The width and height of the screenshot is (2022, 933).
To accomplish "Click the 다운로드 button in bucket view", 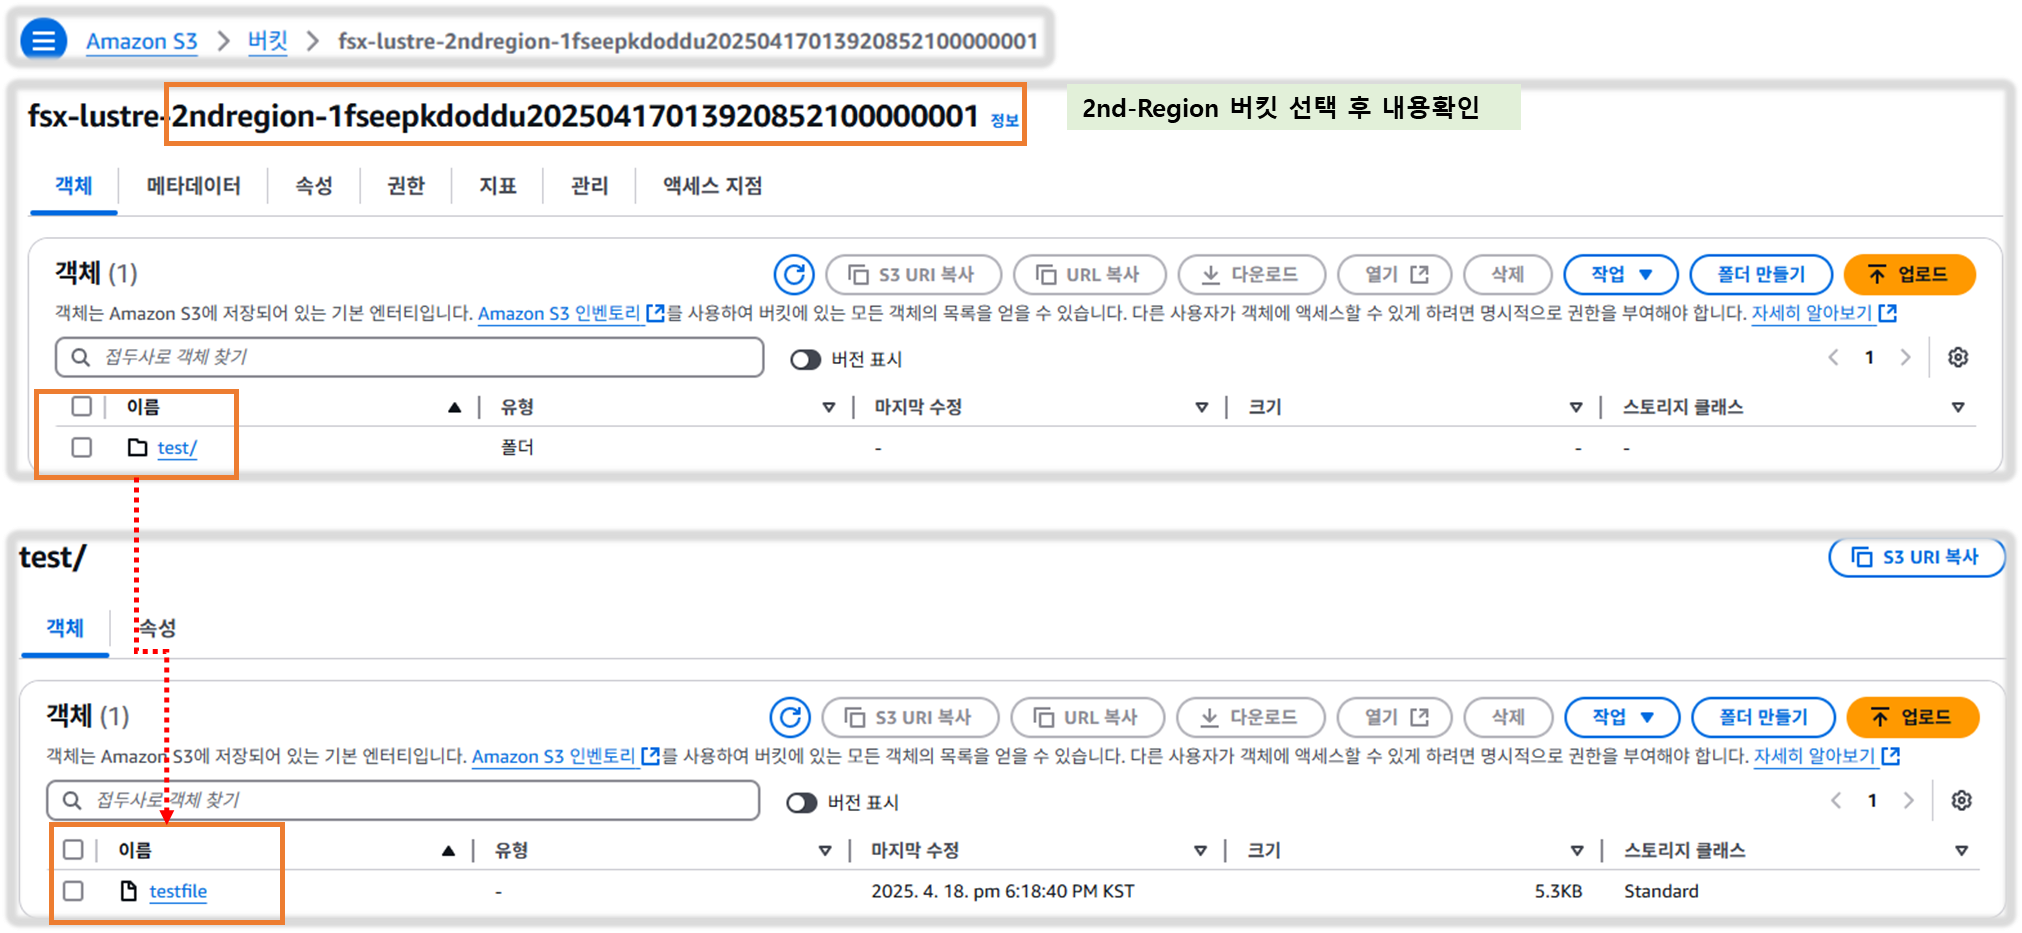I will point(1251,274).
